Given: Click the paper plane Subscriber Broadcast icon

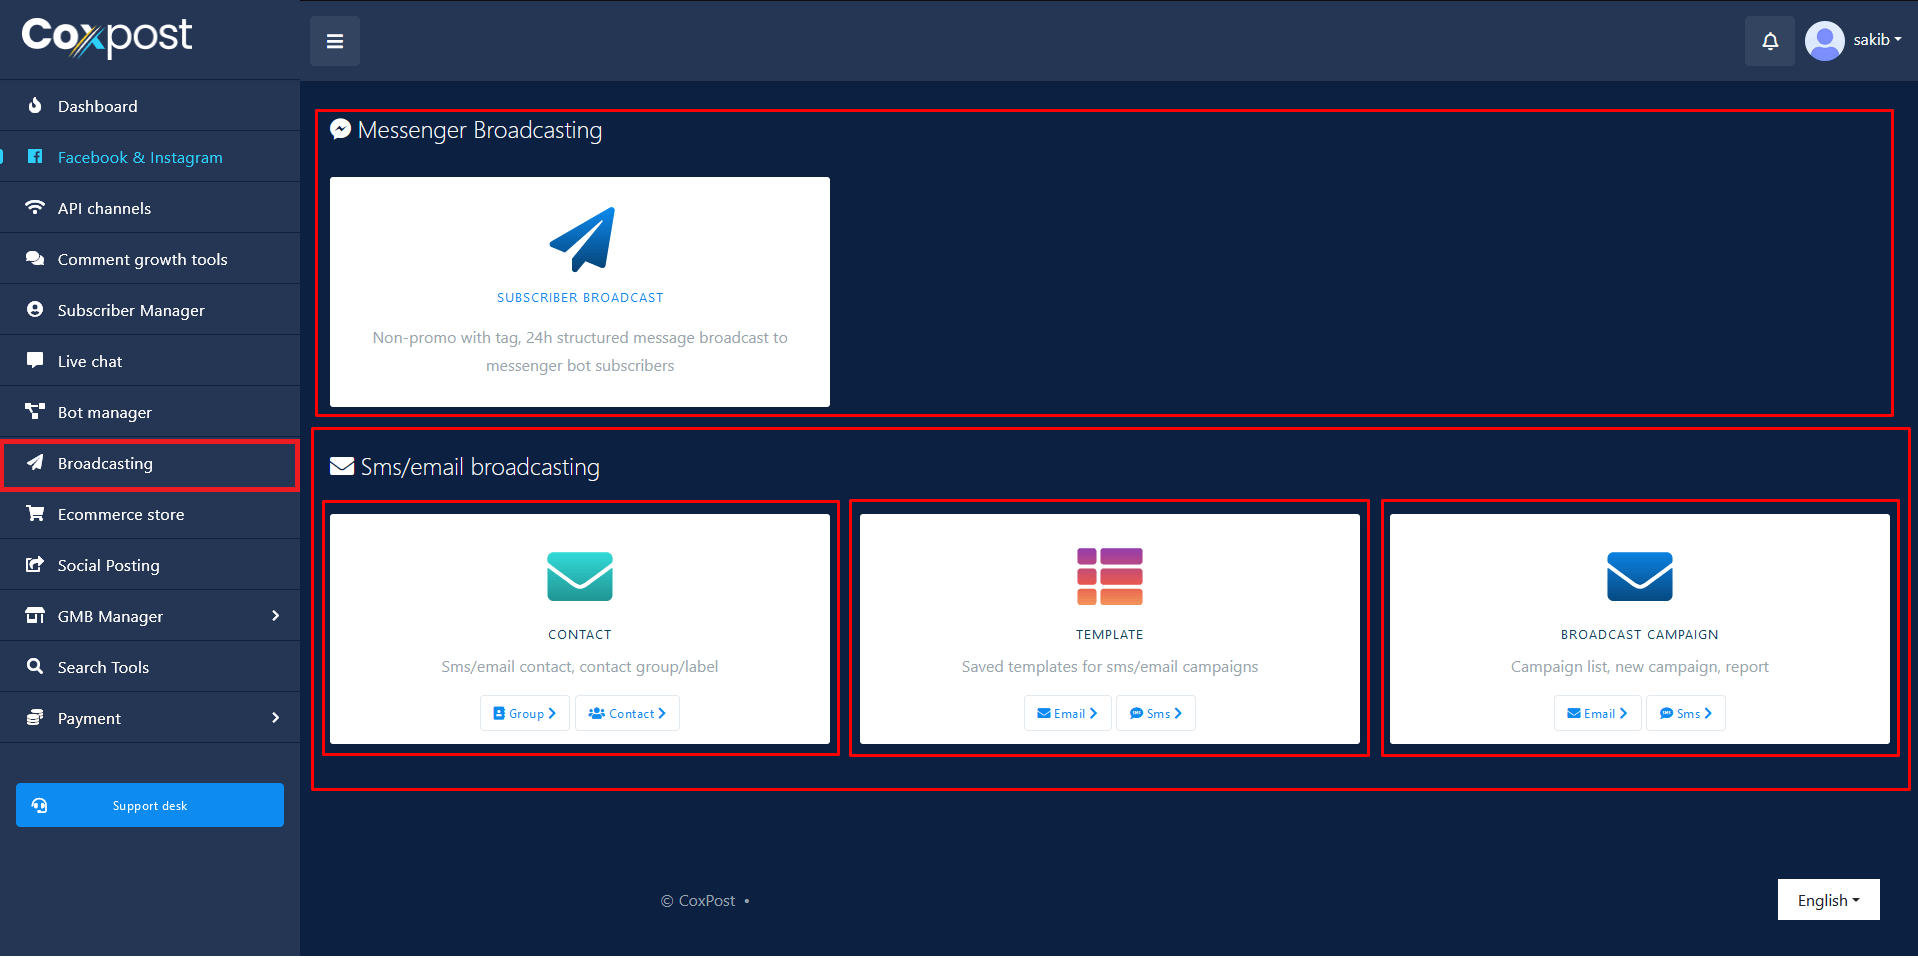Looking at the screenshot, I should (581, 239).
